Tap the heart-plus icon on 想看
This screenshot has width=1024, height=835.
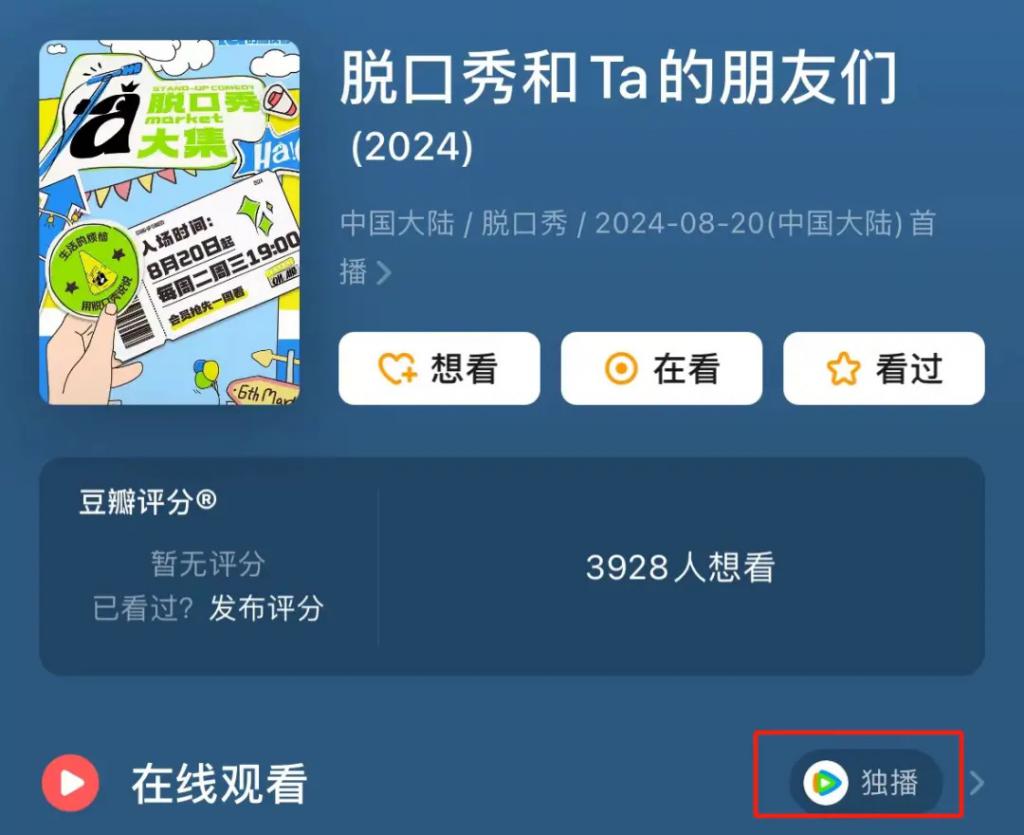pos(397,369)
